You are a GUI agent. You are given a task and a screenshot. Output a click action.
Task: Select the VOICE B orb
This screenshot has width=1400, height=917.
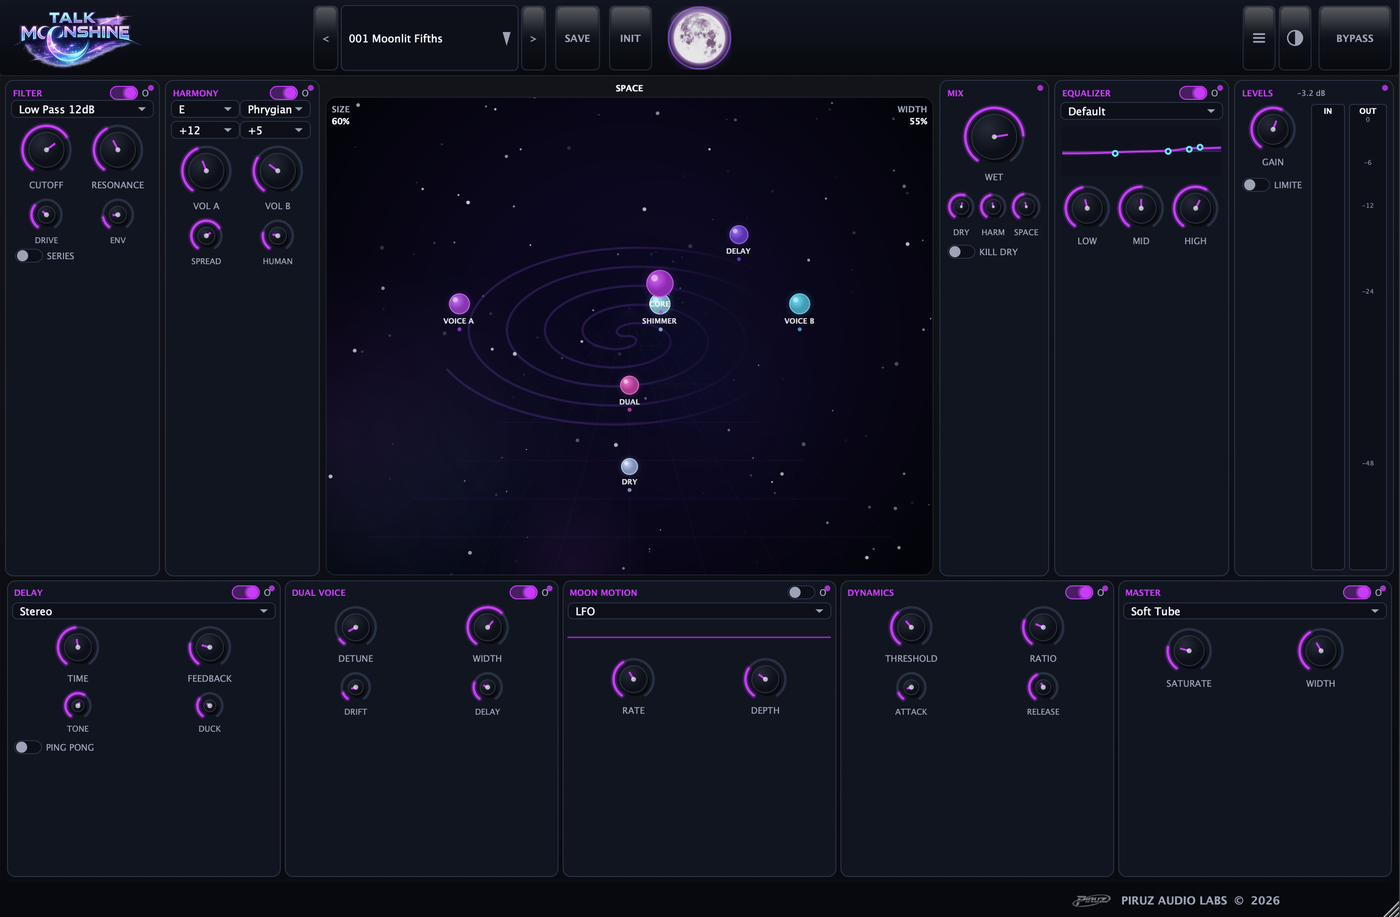[799, 303]
